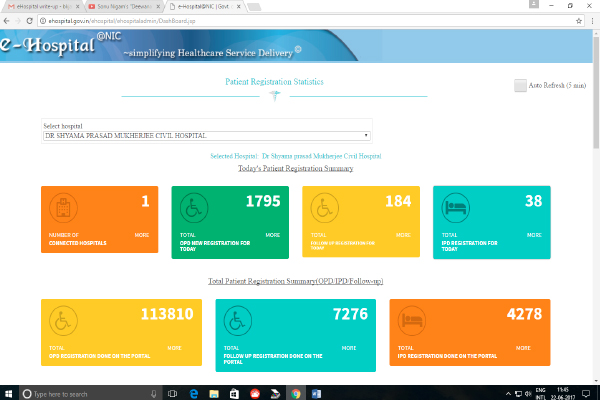Enable Auto Refresh (5 min) checkbox
Image resolution: width=600 pixels, height=400 pixels.
(x=520, y=85)
